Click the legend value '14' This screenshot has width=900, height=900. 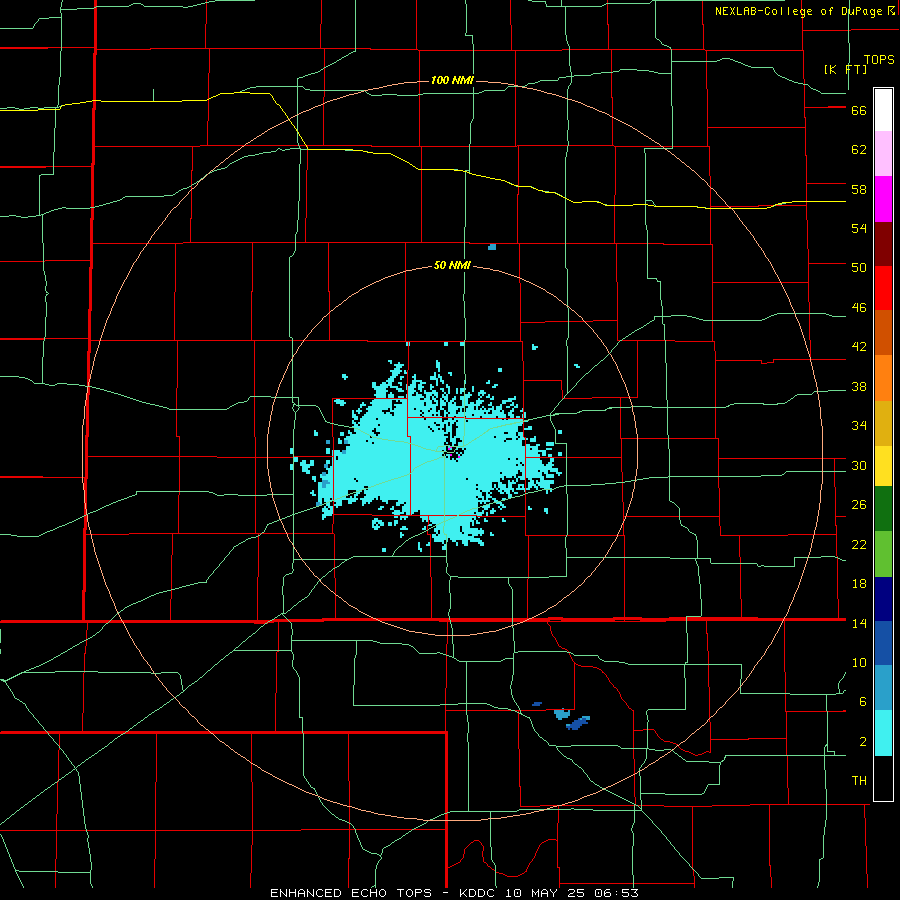click(x=859, y=623)
